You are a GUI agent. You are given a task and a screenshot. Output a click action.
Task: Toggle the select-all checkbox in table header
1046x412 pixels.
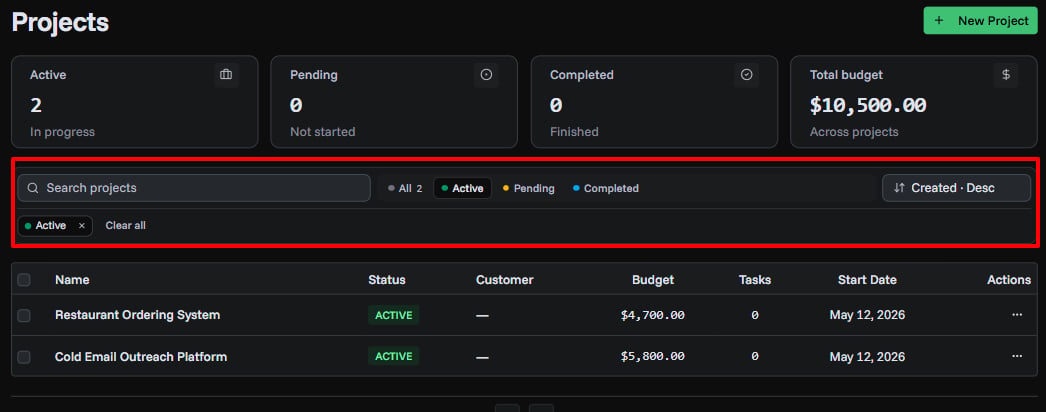click(x=24, y=280)
